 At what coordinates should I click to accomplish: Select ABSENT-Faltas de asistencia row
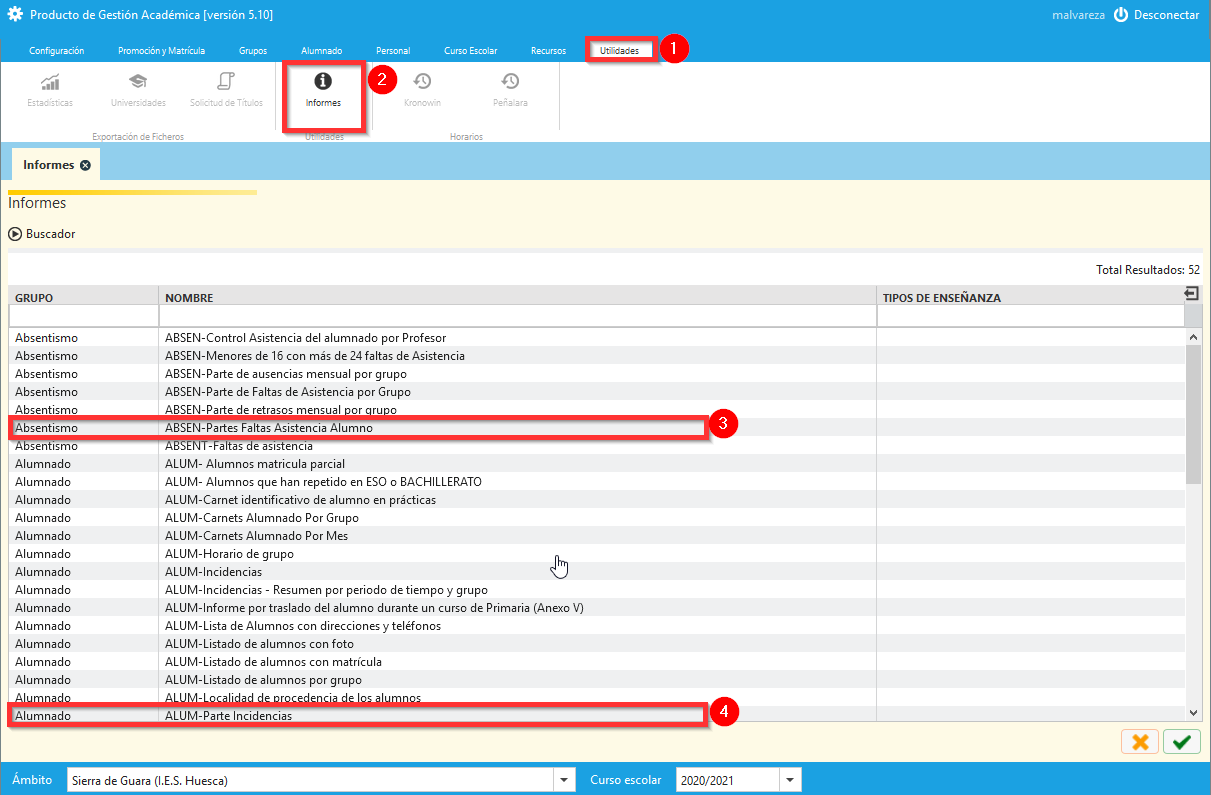coord(596,446)
